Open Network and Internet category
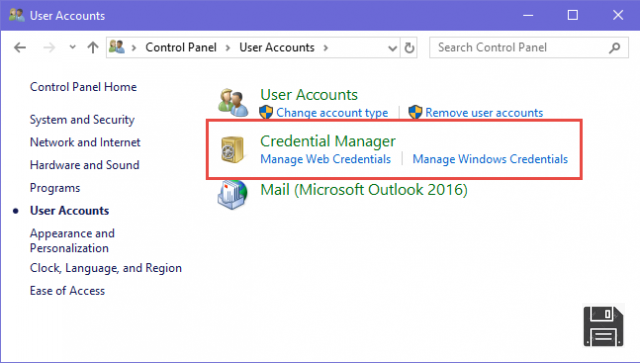The width and height of the screenshot is (640, 363). pyautogui.click(x=85, y=142)
